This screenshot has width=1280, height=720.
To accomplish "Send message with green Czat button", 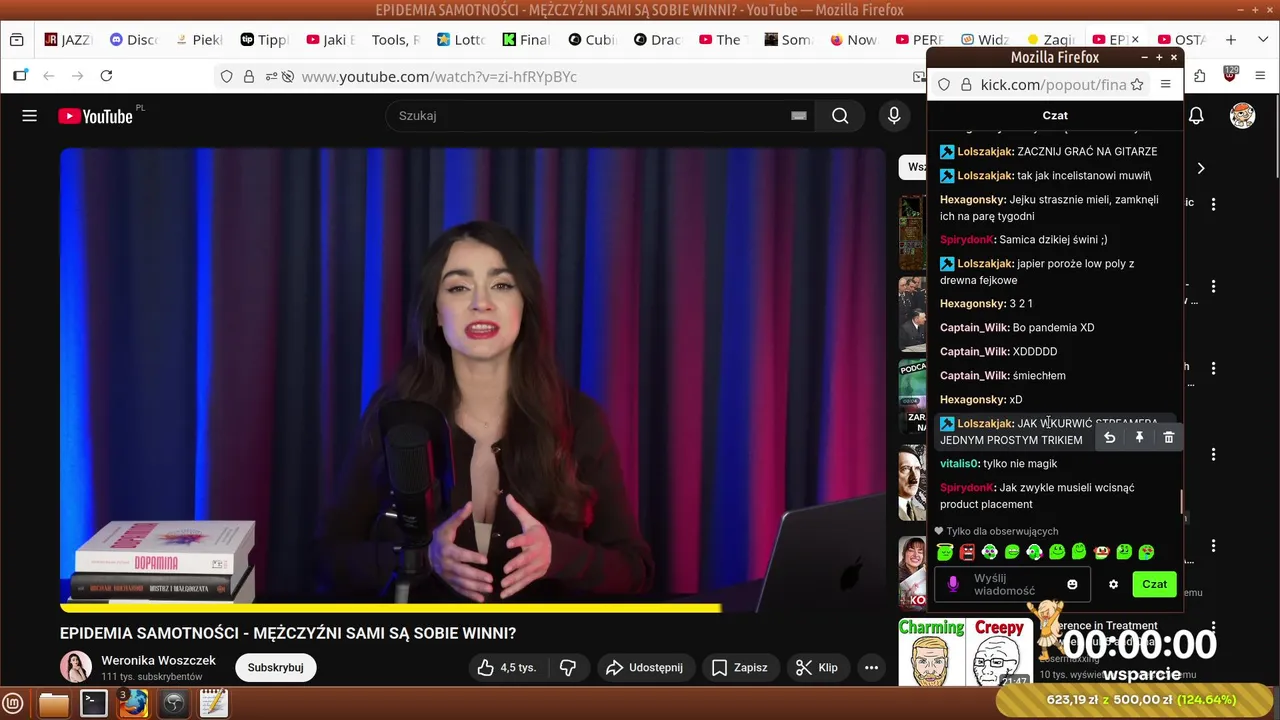I will coord(1154,584).
